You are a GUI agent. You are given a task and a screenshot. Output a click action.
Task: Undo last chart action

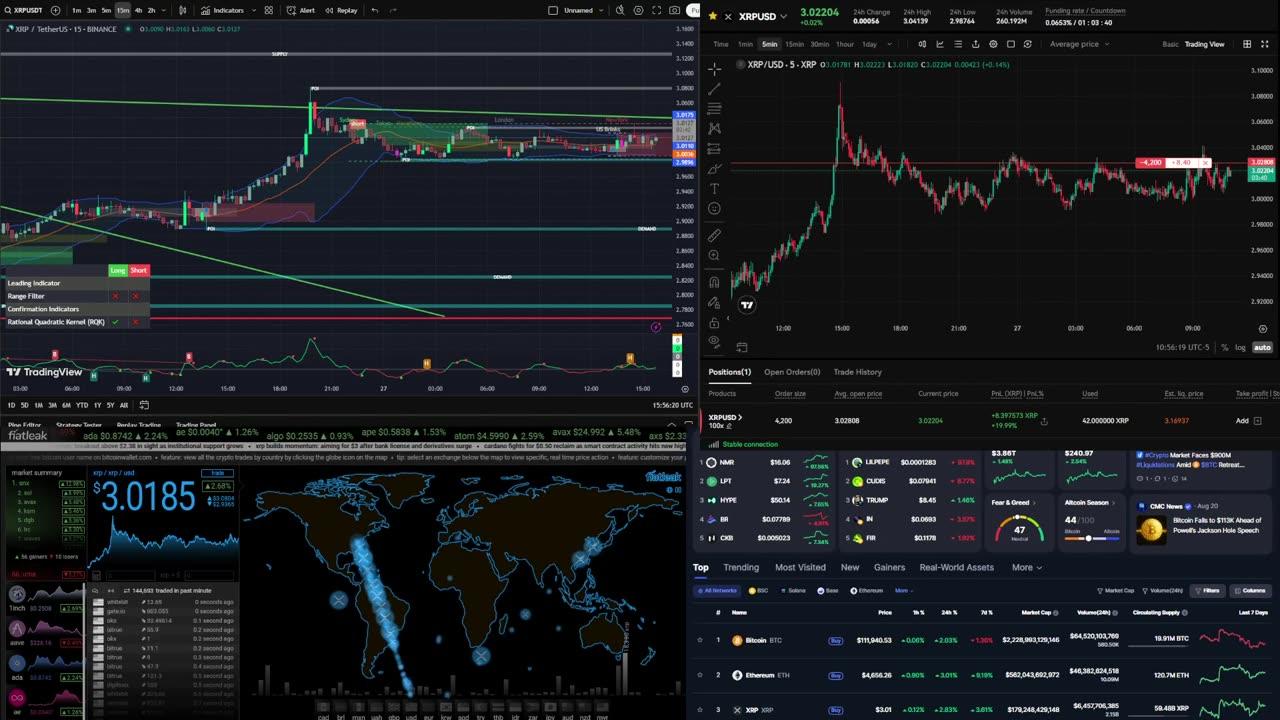pyautogui.click(x=375, y=10)
